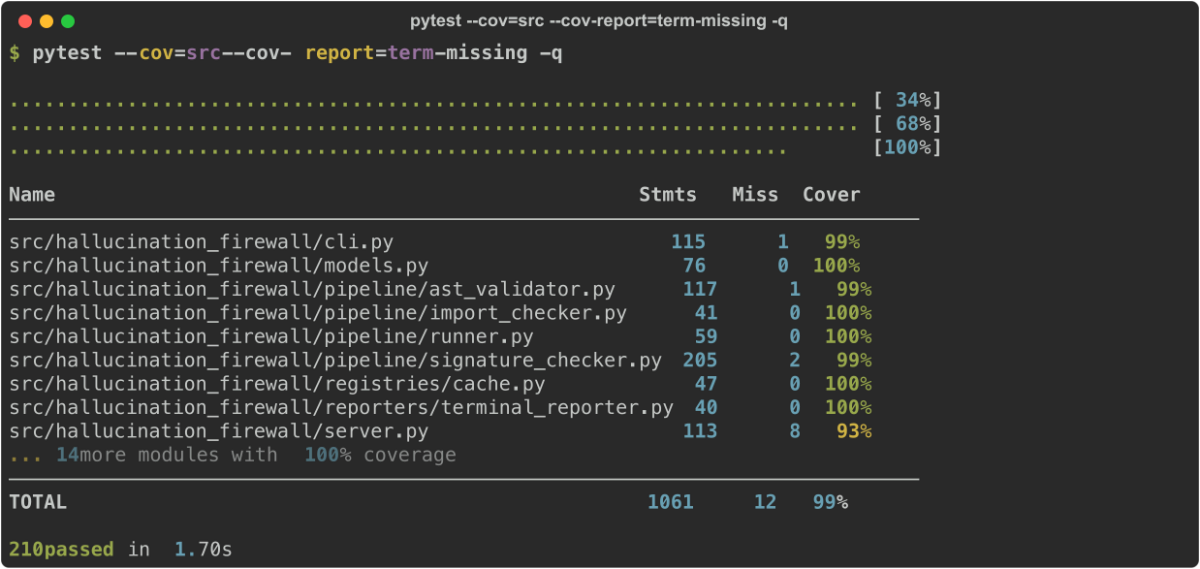Click the models.py file path
This screenshot has width=1200, height=569.
click(218, 266)
